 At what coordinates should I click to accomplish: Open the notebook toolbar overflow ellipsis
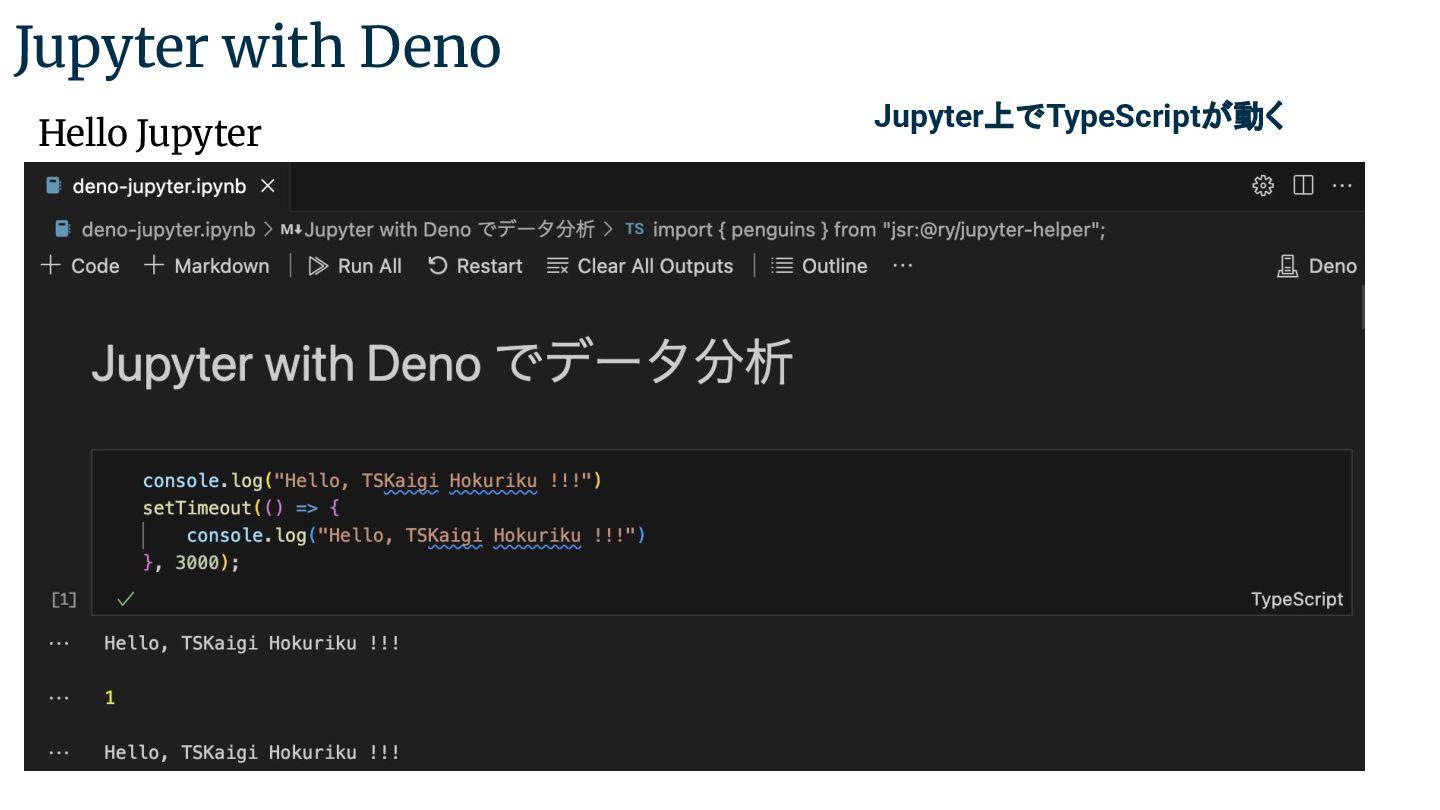[x=902, y=266]
